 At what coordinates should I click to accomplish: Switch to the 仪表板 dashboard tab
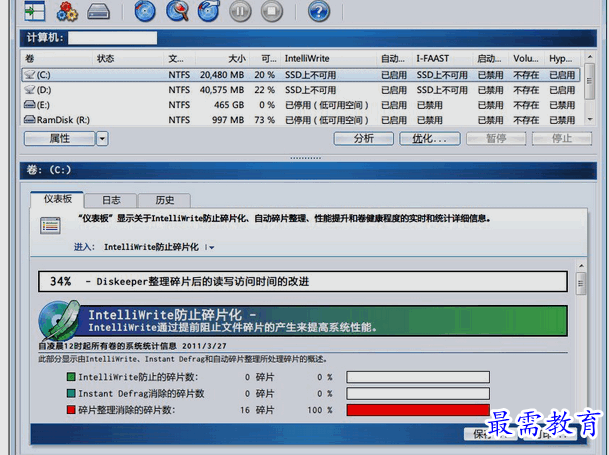point(57,199)
